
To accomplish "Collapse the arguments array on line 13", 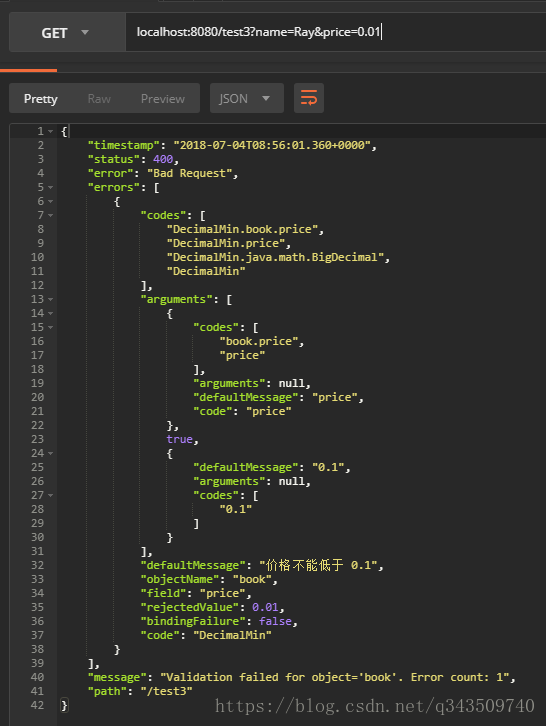I will click(50, 300).
